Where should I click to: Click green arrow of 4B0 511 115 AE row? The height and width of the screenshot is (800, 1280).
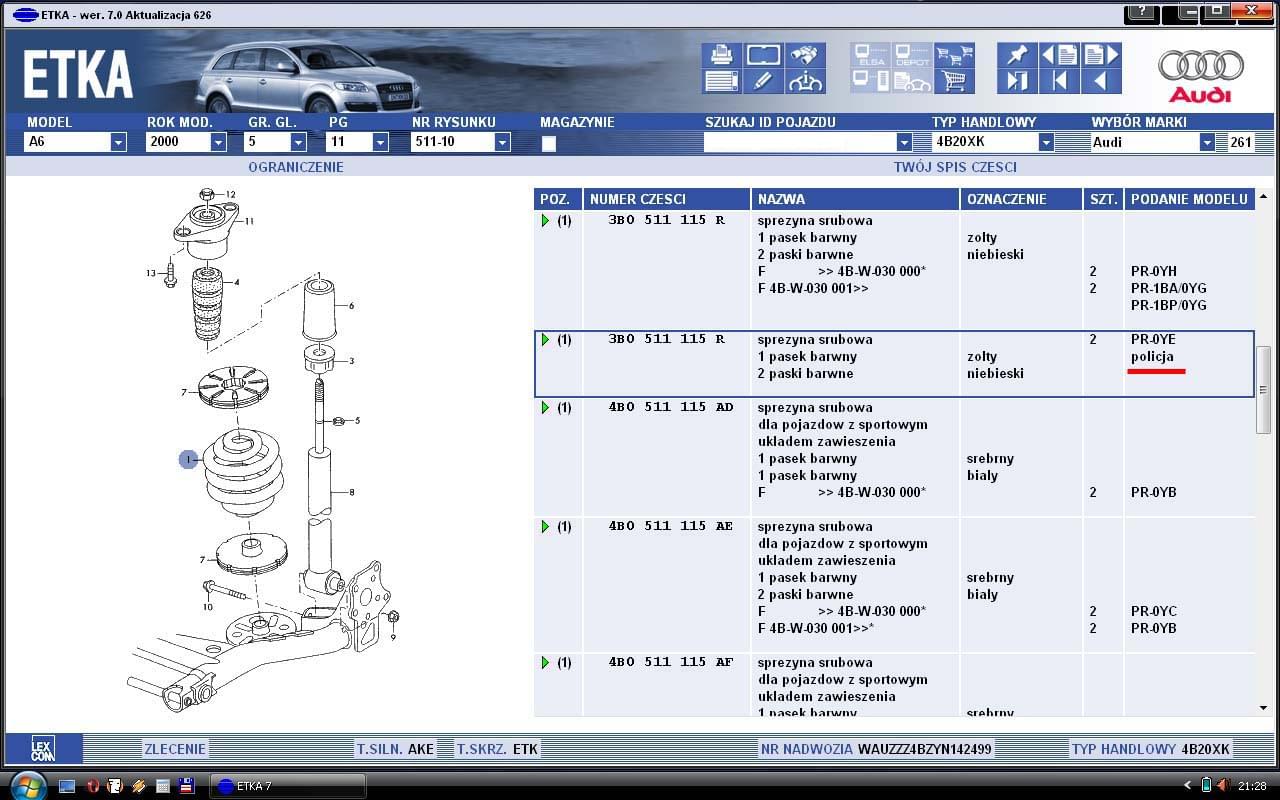click(x=545, y=527)
